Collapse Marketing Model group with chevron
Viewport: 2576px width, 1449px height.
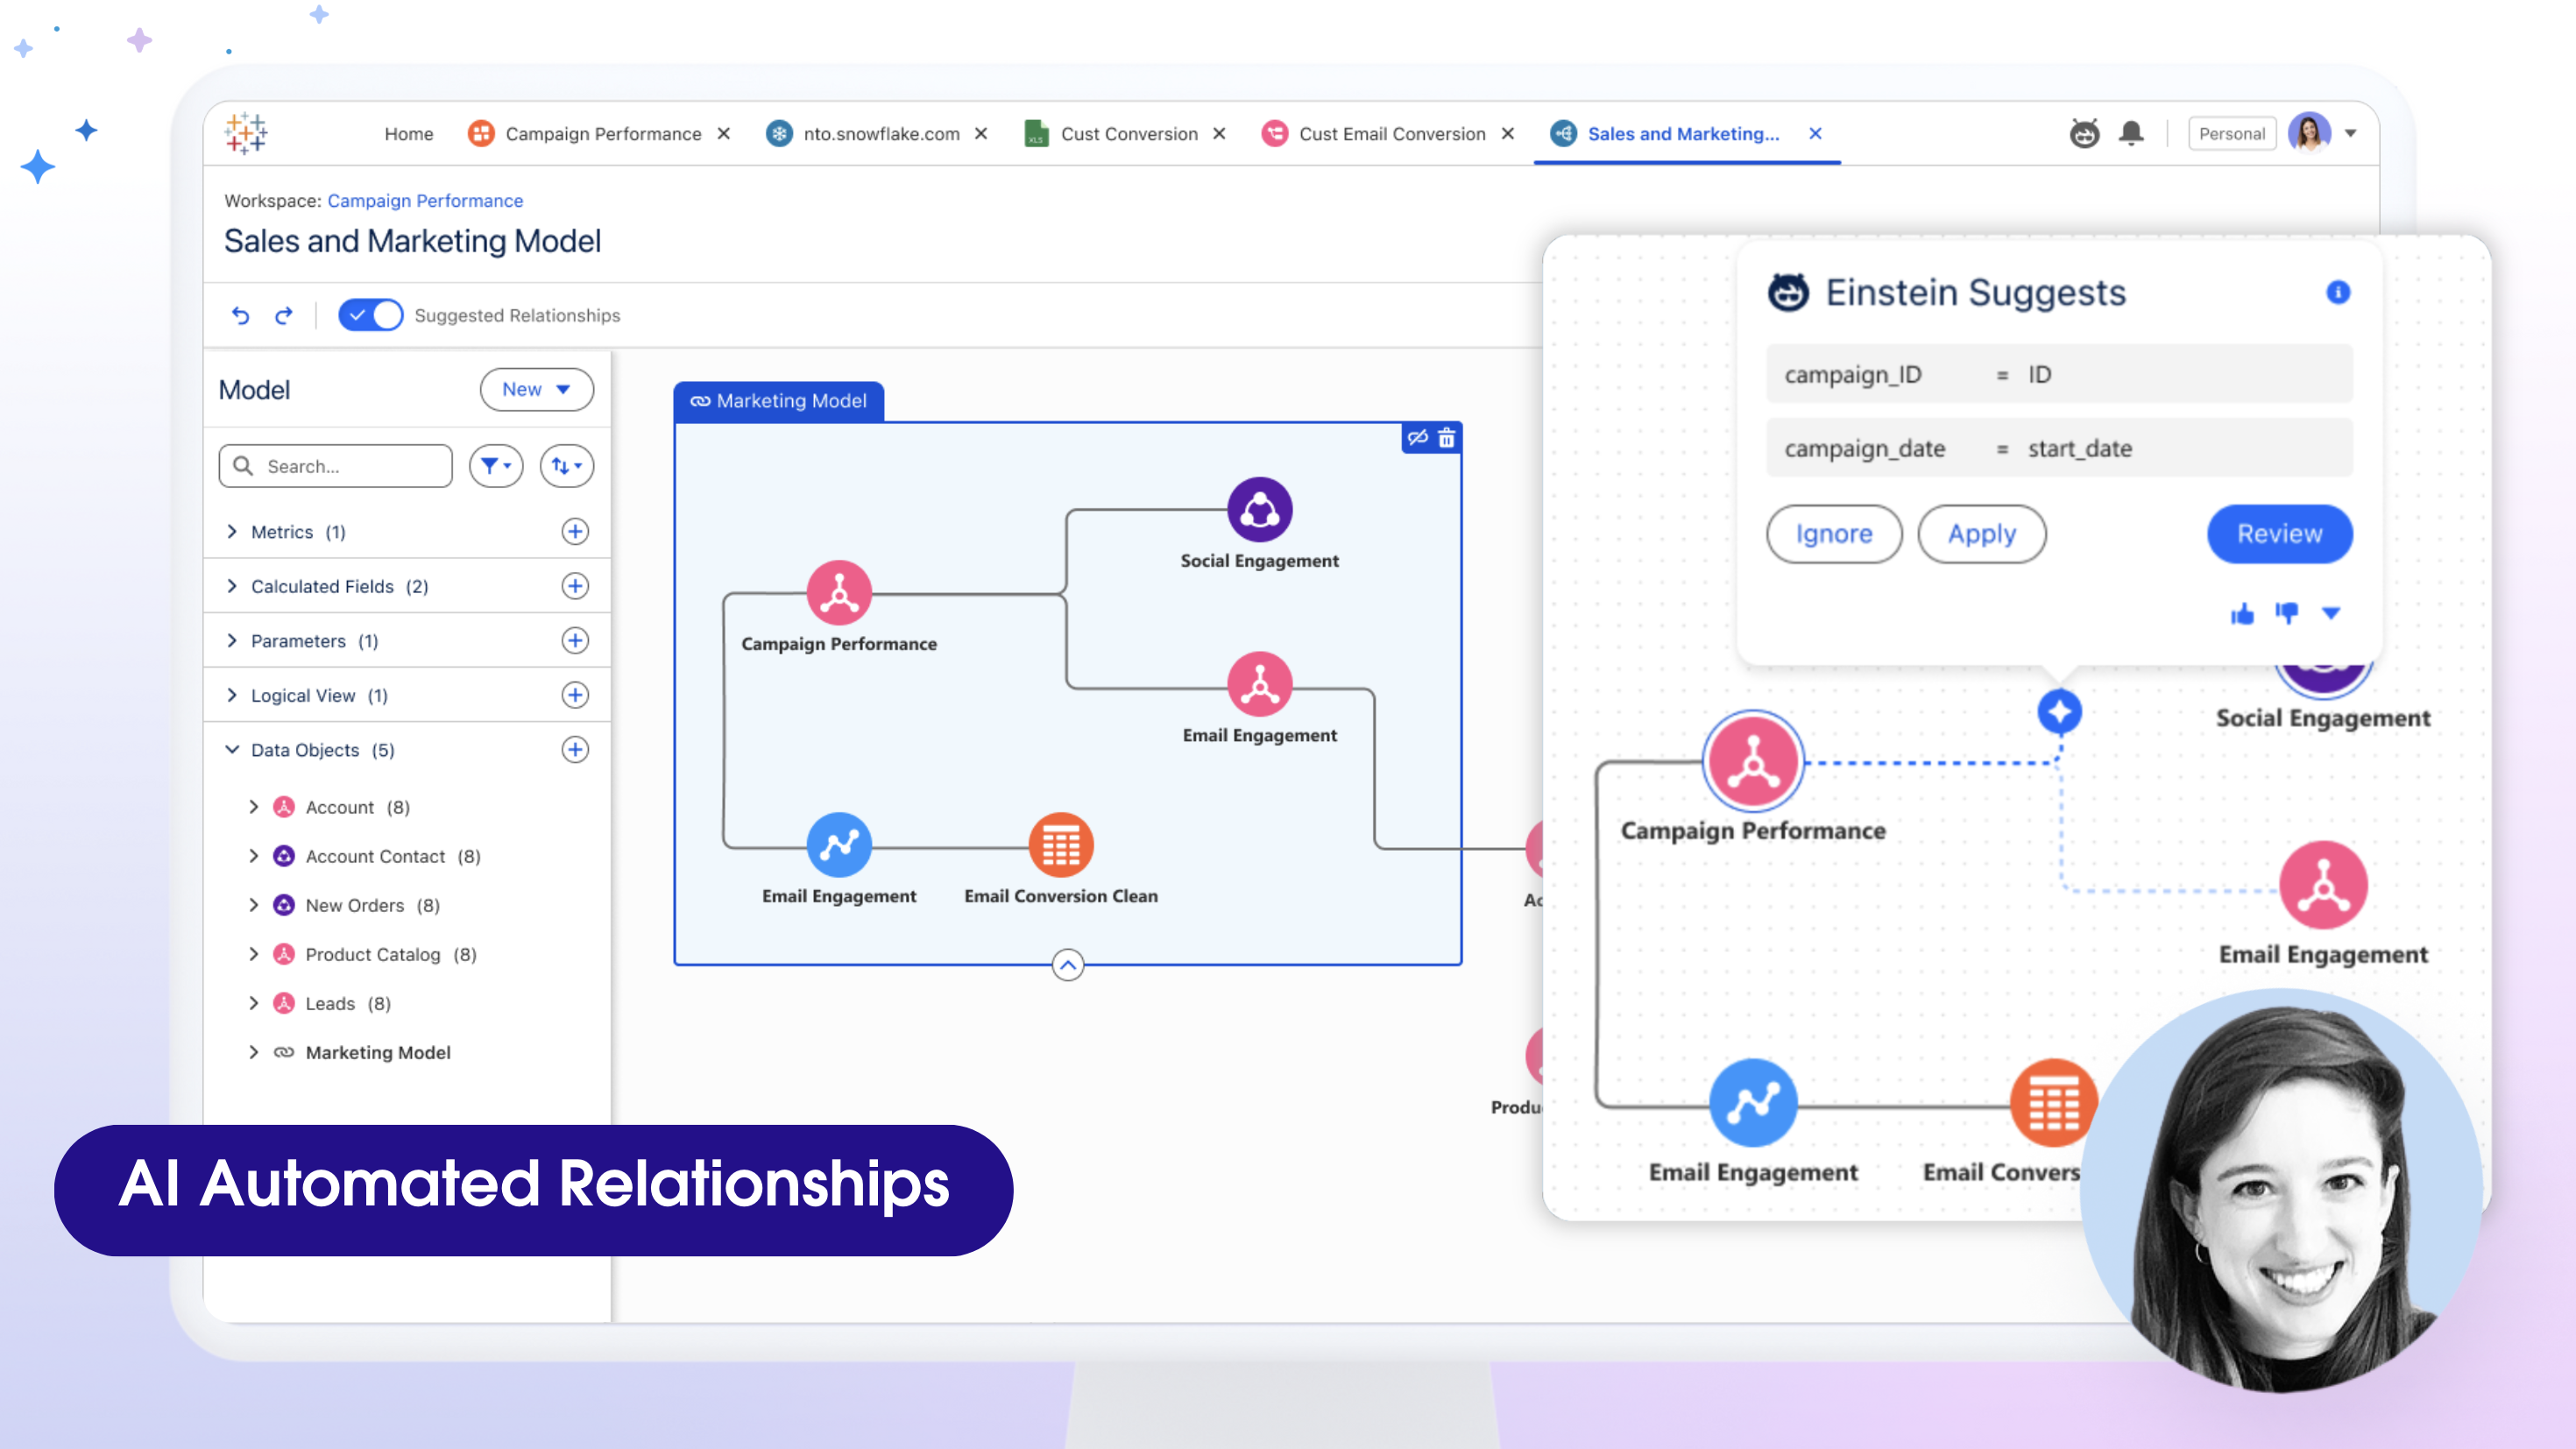pos(1067,965)
